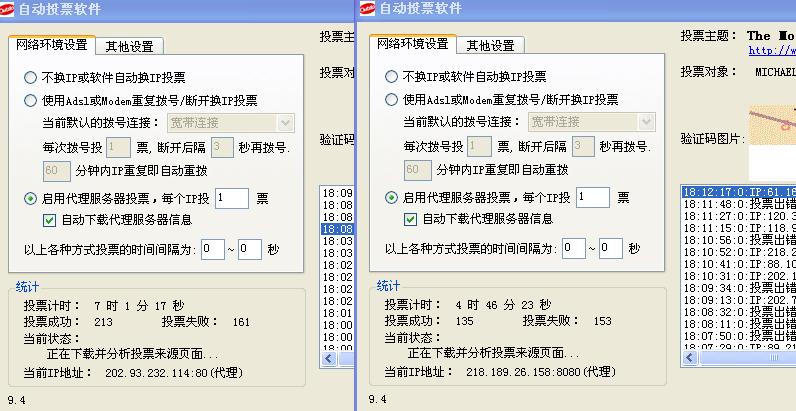Screen dimensions: 796x411
Task: Click the first time-interval field in right window
Action: (573, 248)
